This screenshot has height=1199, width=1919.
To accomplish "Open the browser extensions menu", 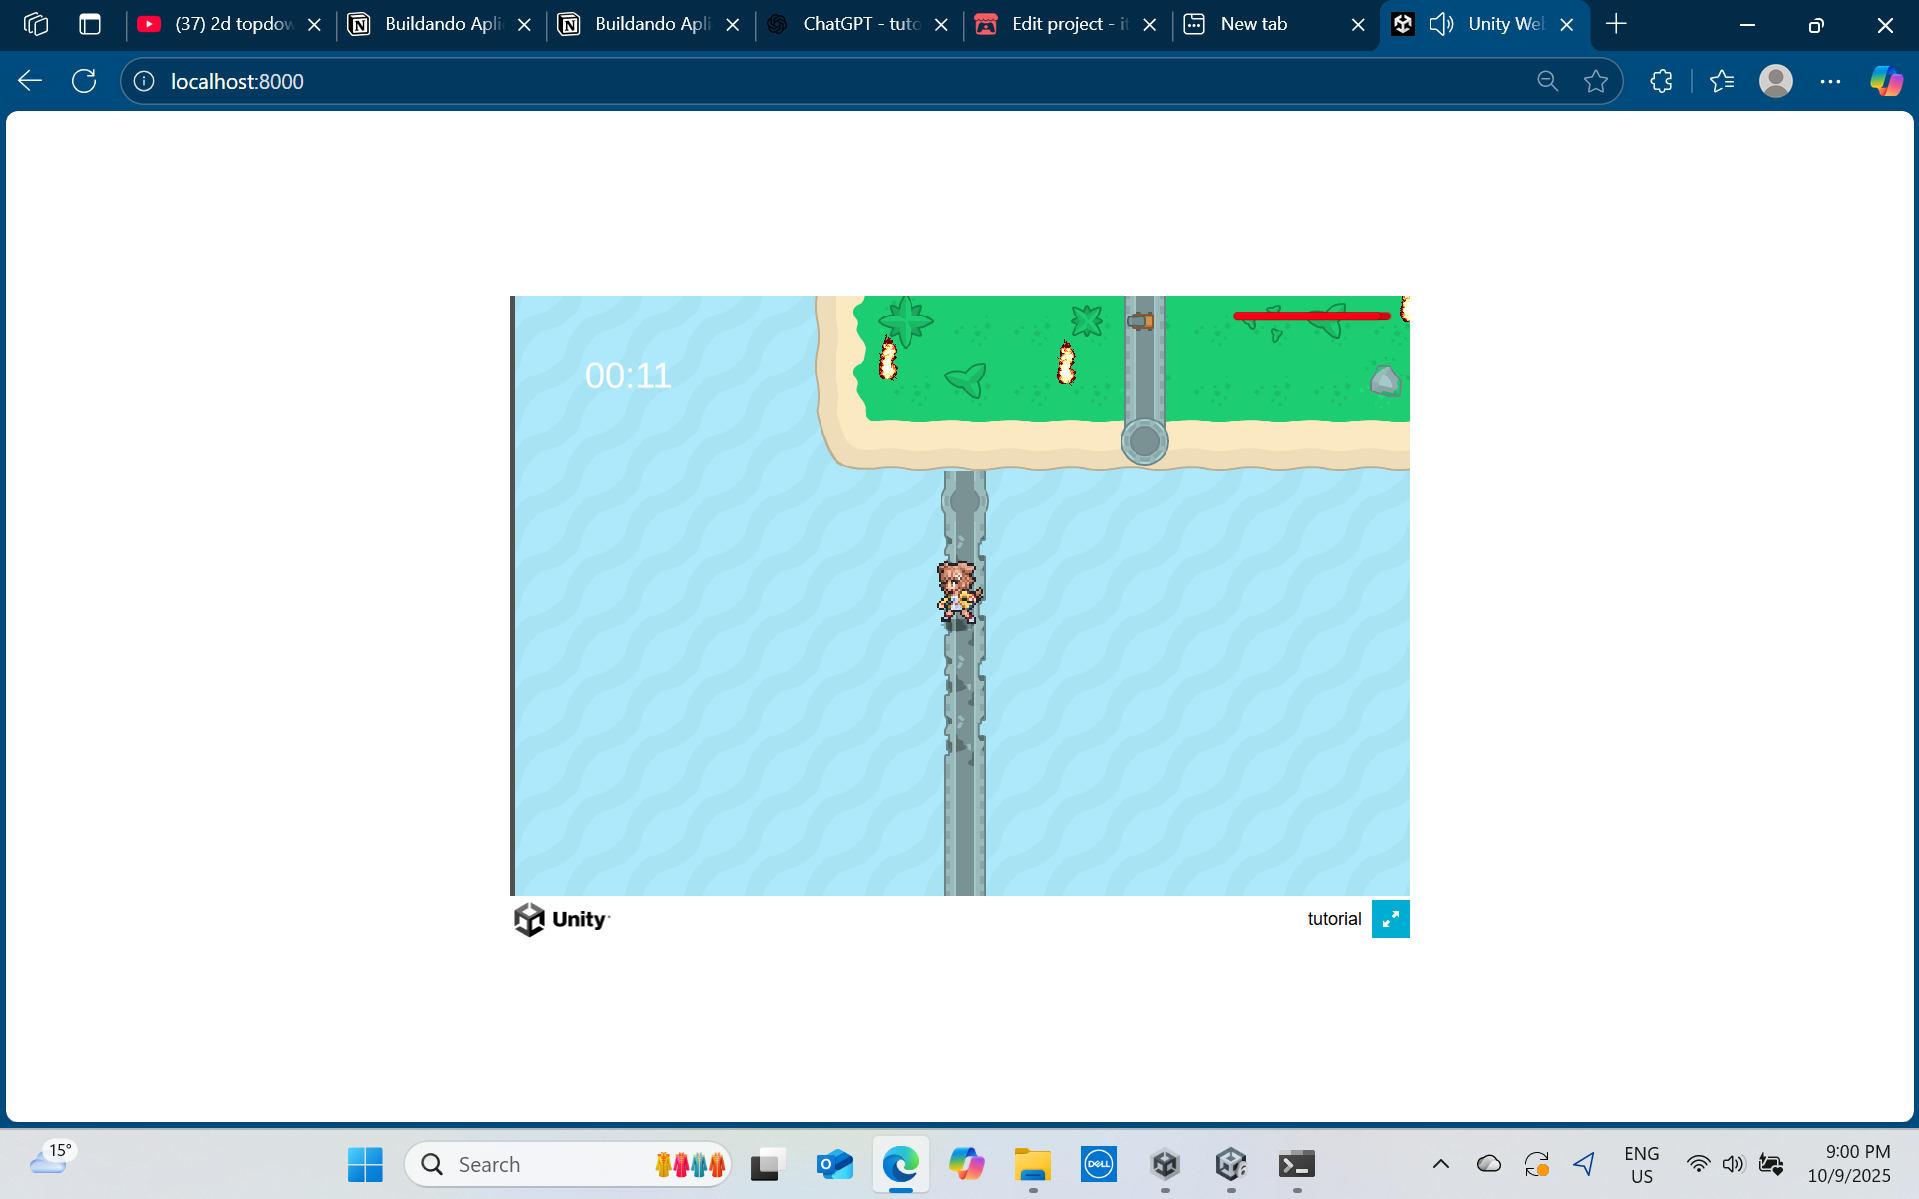I will point(1661,81).
